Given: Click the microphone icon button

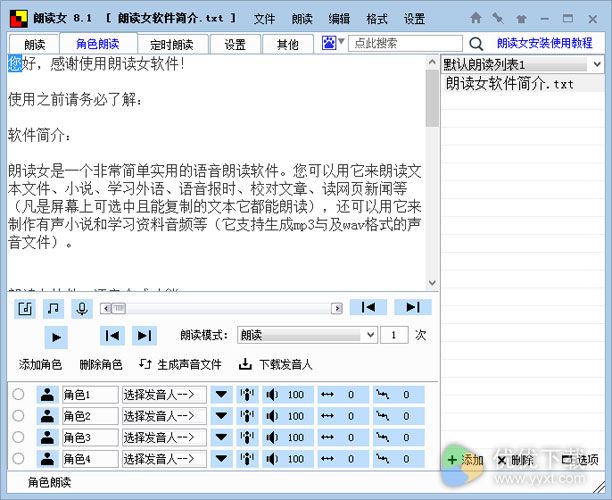Looking at the screenshot, I should [82, 309].
